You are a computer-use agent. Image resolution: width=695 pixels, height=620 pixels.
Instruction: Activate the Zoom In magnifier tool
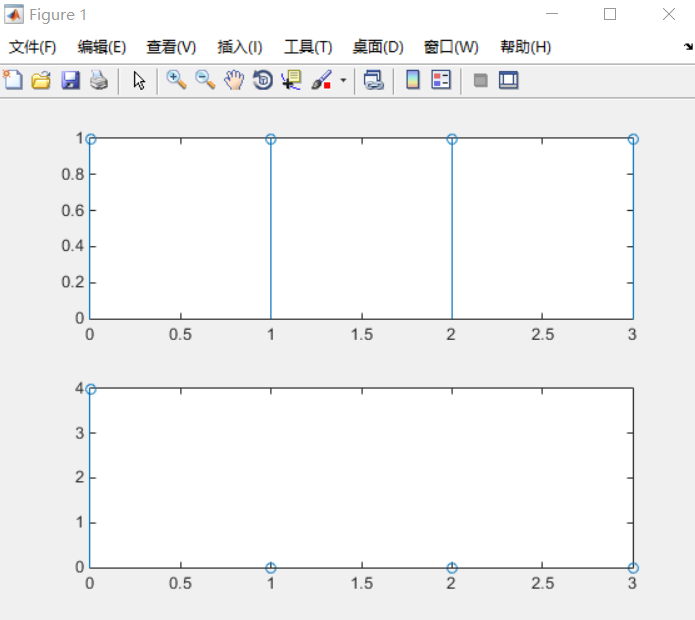point(176,80)
